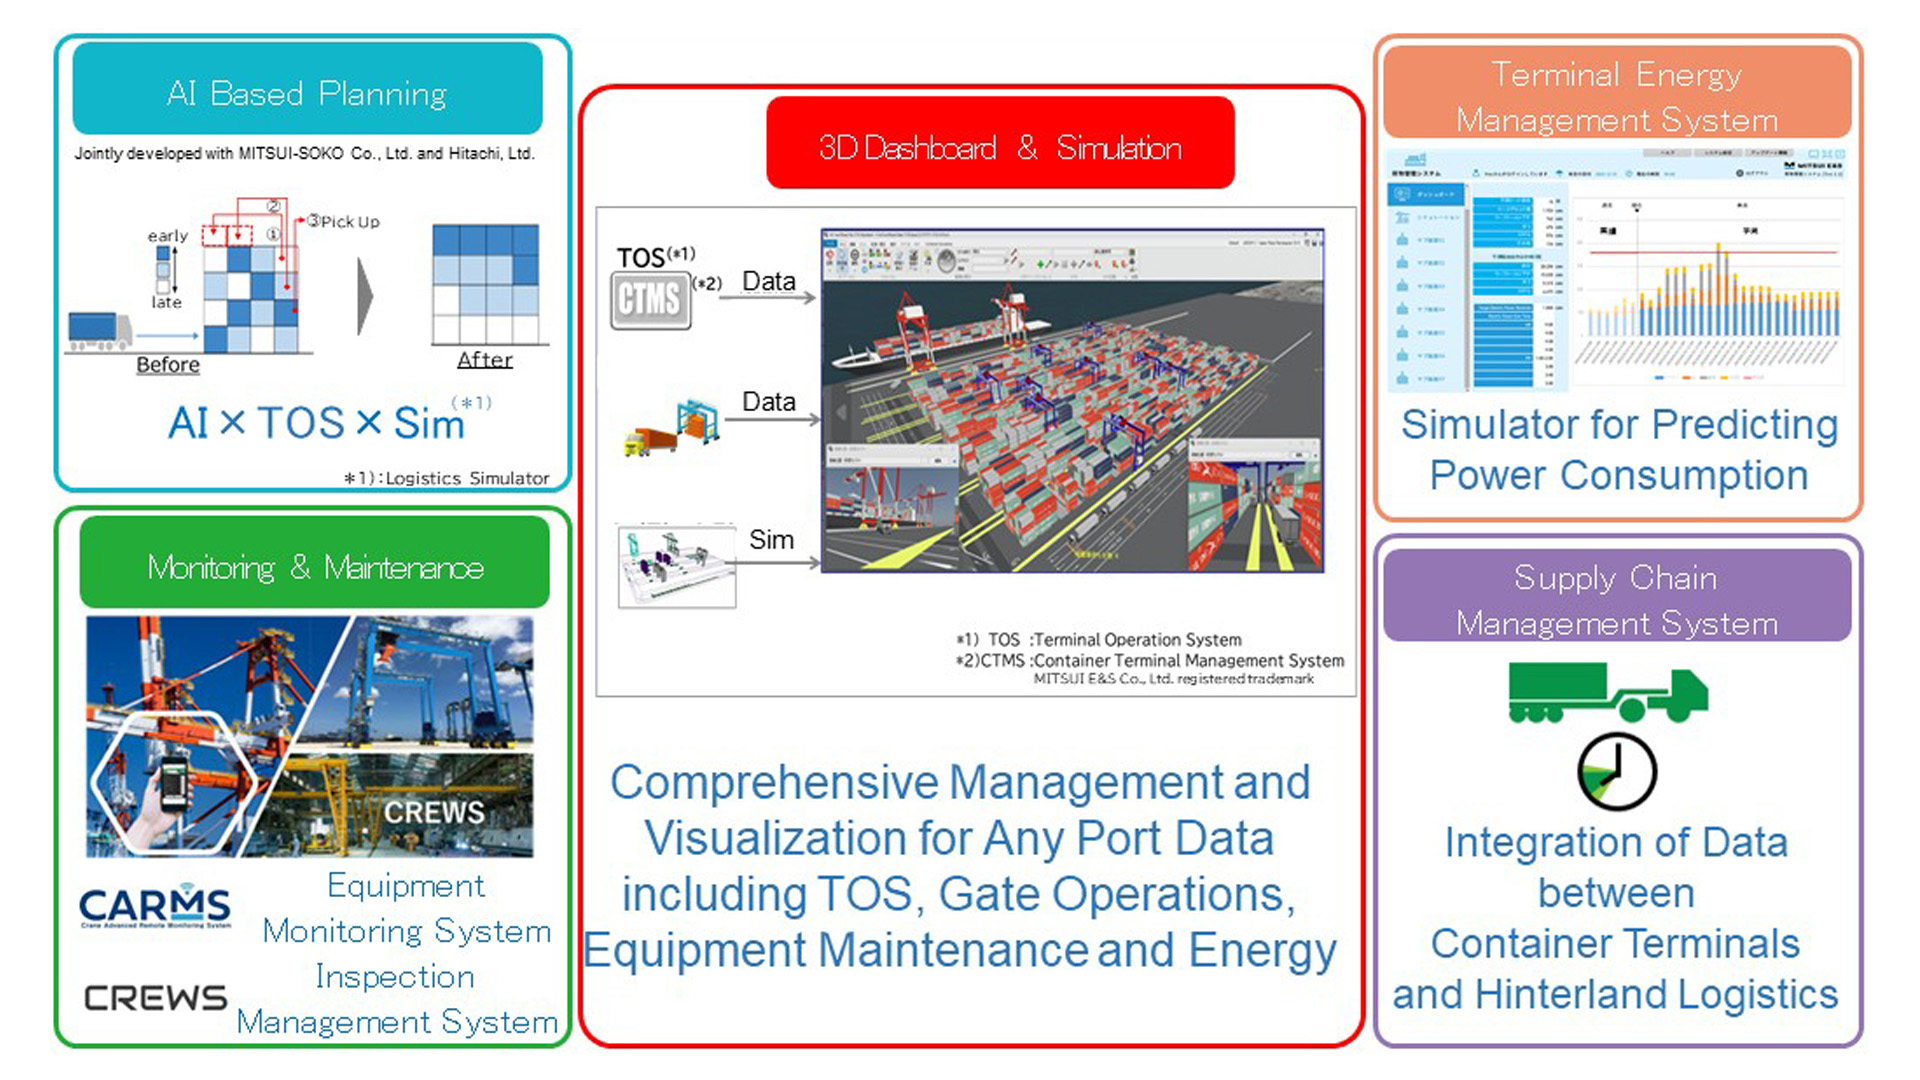
Task: Click the clock icon below green truck
Action: point(1616,772)
